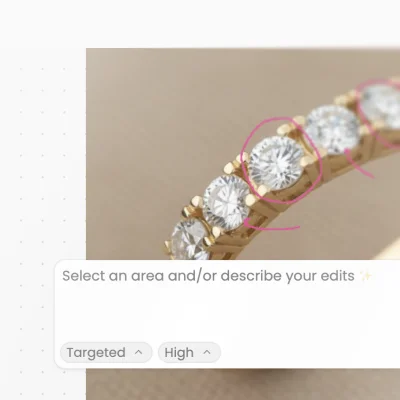Open the Targeted mode dropdown

coord(106,352)
